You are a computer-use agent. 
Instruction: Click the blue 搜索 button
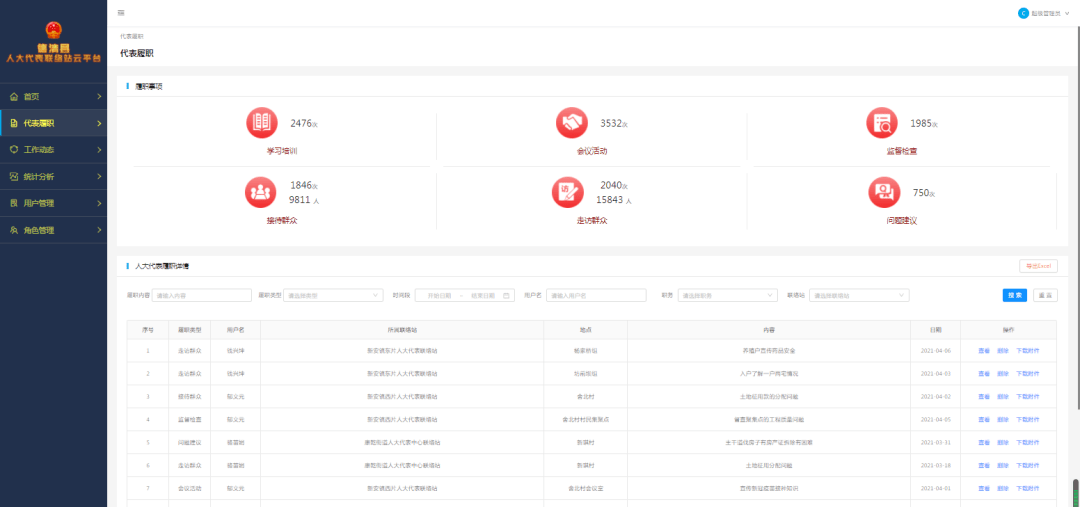[1015, 295]
